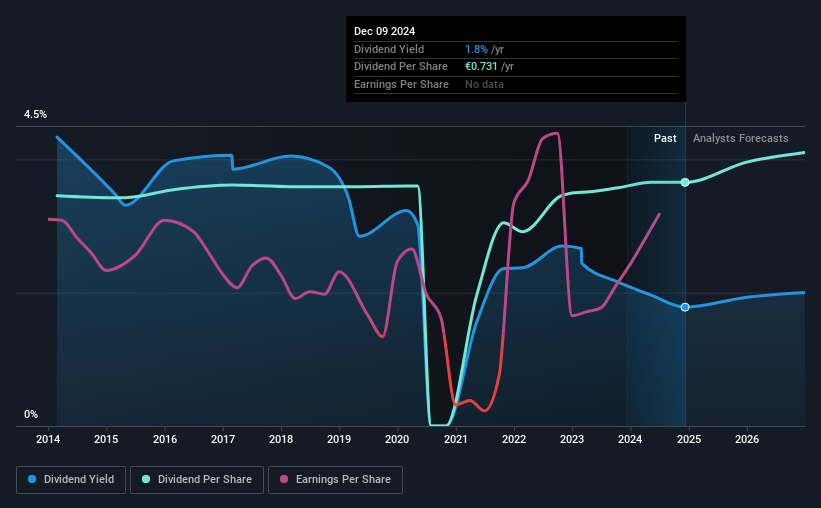Click the 2024 x-axis label

[x=630, y=439]
